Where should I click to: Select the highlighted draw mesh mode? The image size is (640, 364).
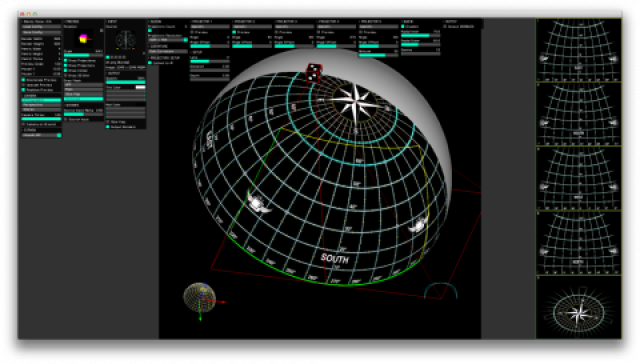(x=83, y=99)
